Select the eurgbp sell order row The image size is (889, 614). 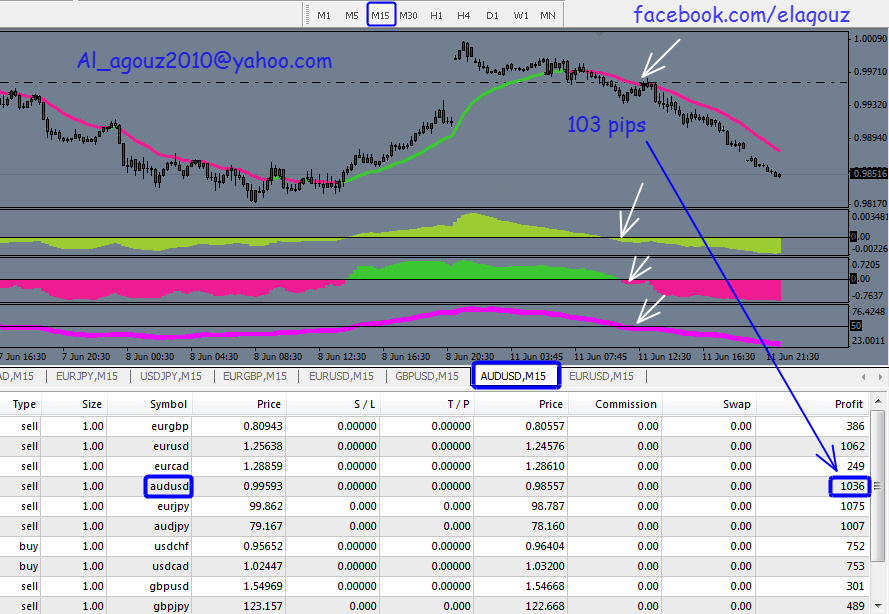[x=434, y=426]
